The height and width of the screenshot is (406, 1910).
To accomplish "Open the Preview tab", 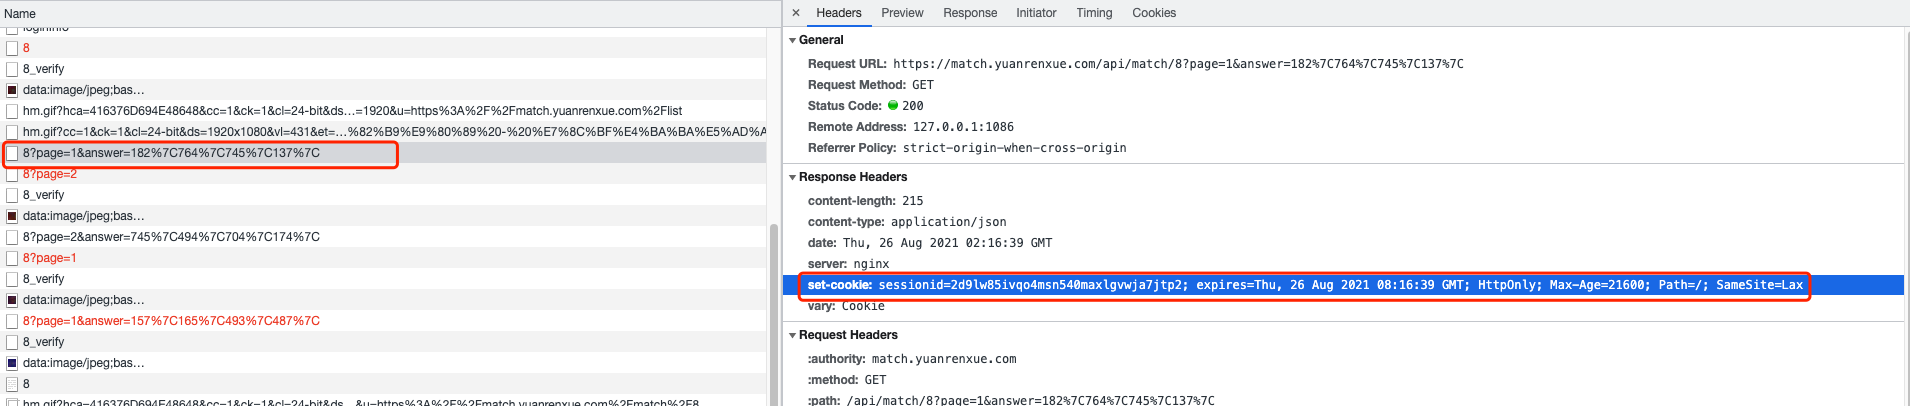I will (902, 13).
